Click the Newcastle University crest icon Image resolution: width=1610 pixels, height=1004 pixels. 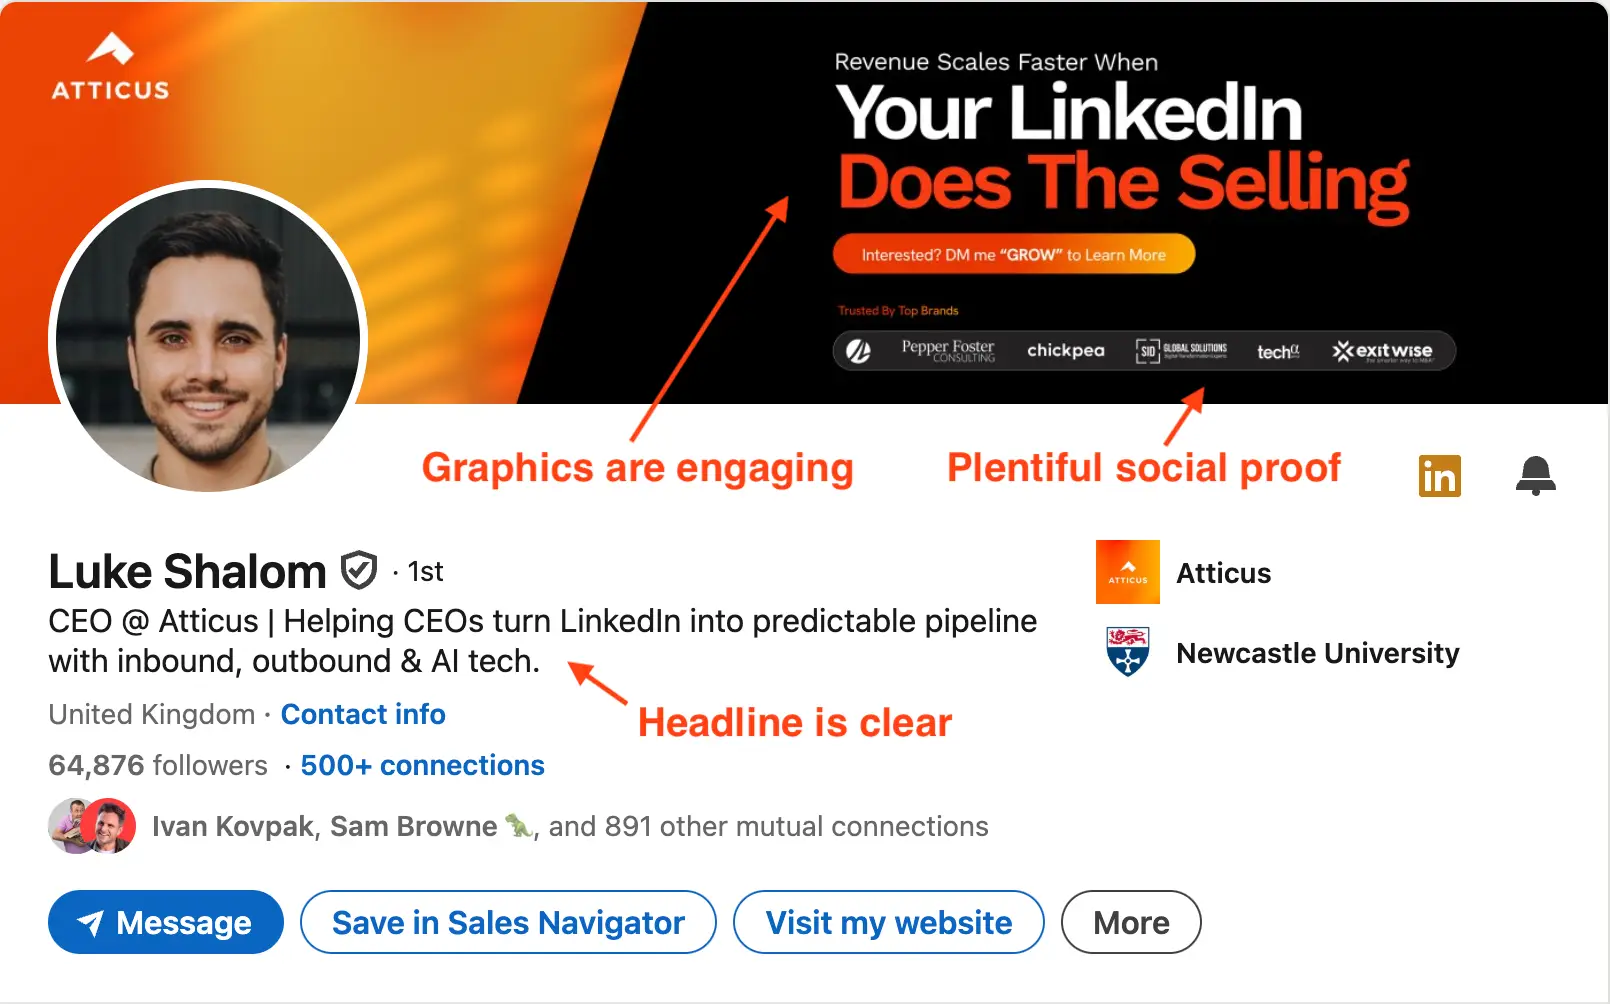point(1127,653)
